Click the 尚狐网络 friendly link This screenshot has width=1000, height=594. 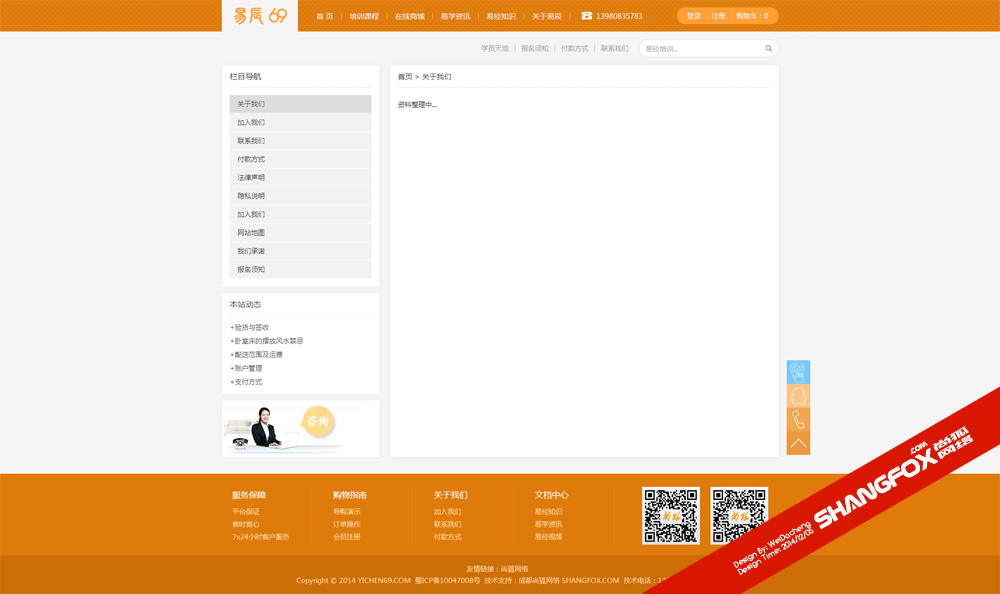(514, 569)
